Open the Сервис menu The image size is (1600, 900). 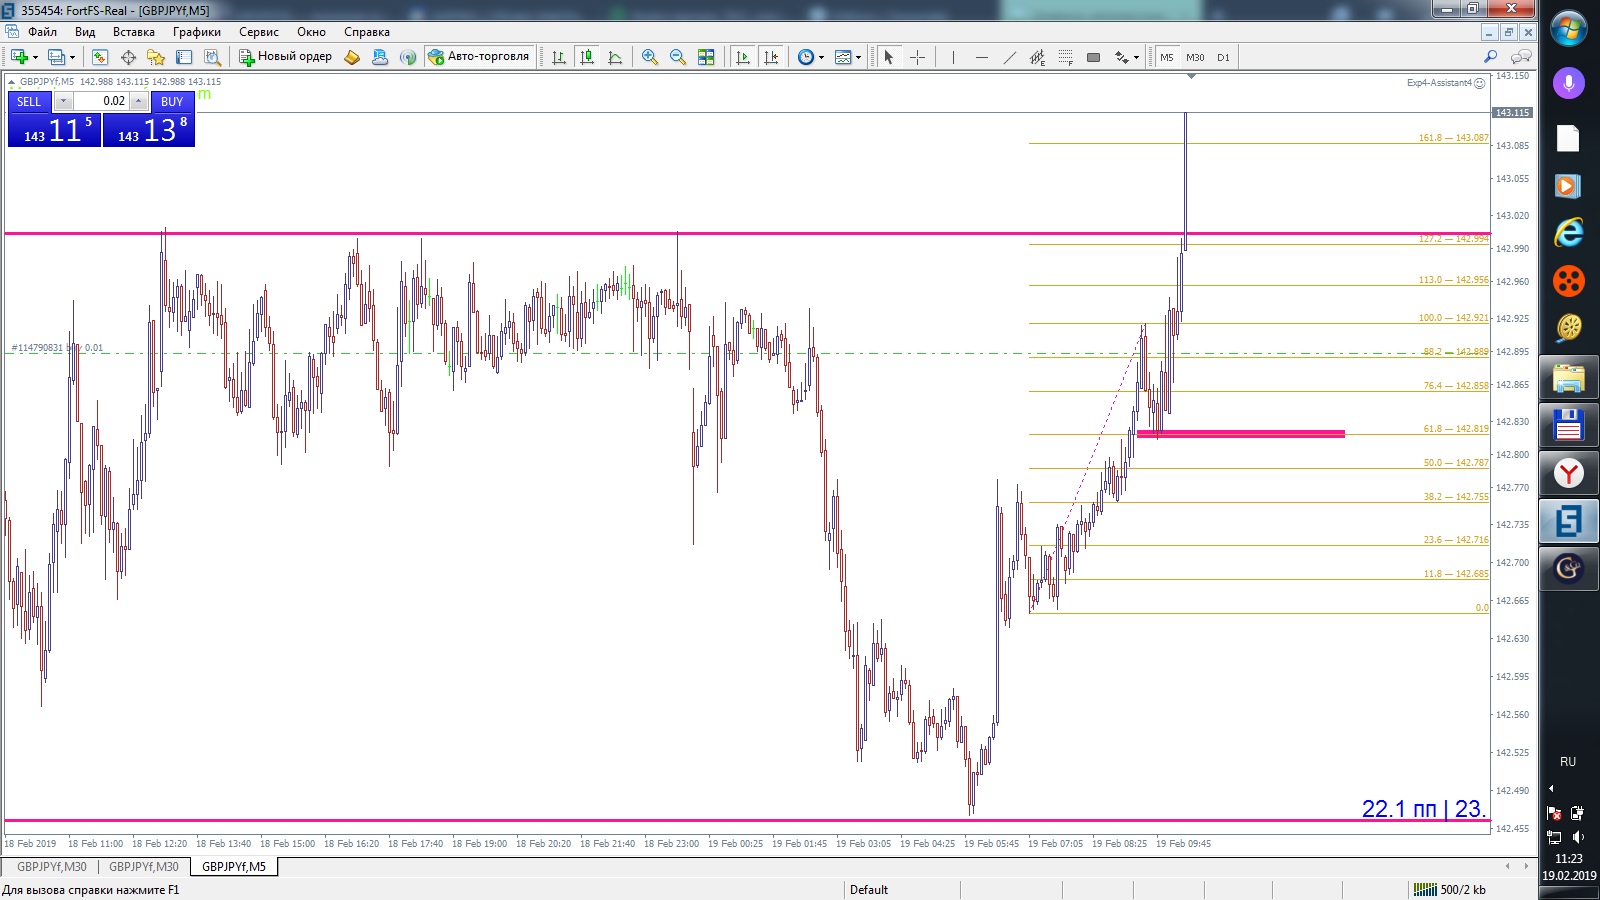(258, 32)
